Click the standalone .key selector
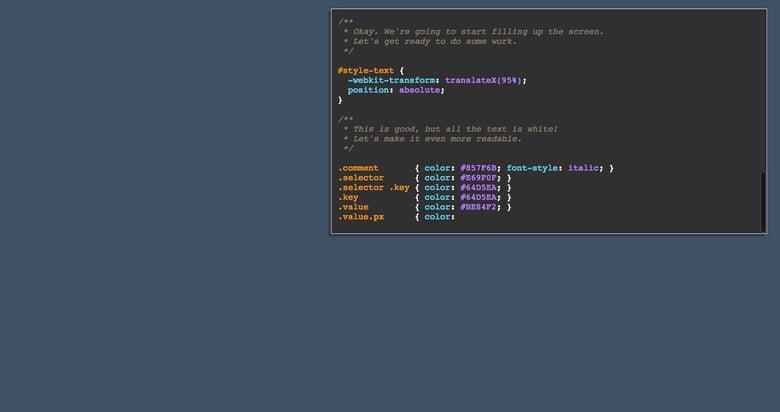This screenshot has width=780, height=412. pos(347,197)
